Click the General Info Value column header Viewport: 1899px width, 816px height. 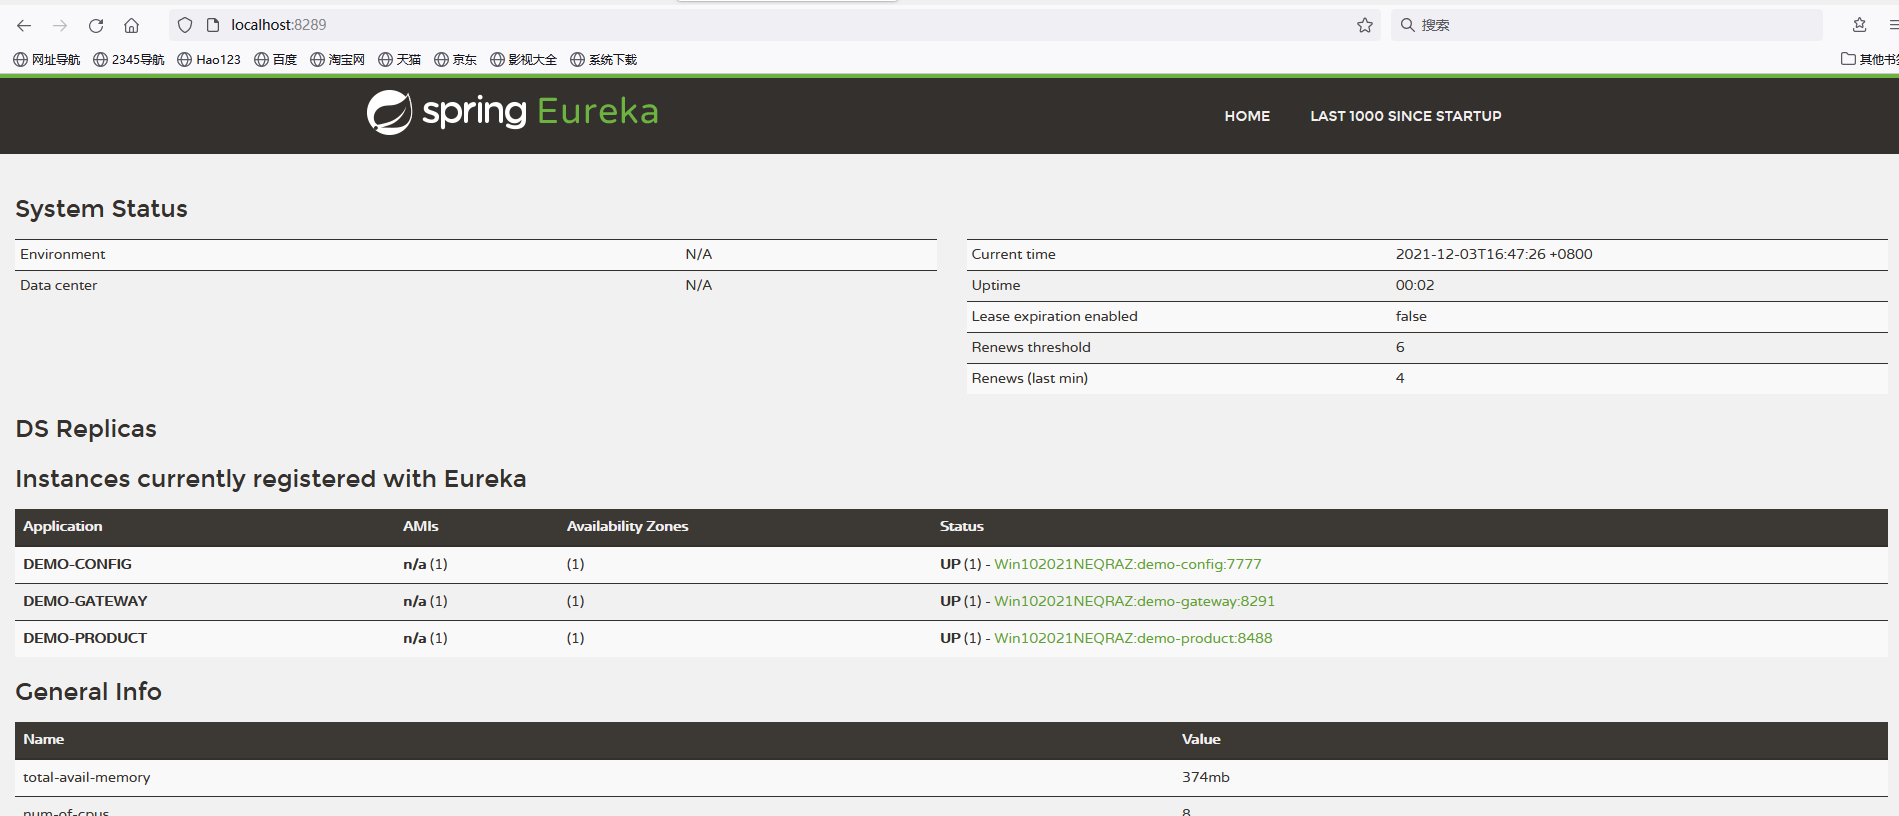pos(1201,739)
